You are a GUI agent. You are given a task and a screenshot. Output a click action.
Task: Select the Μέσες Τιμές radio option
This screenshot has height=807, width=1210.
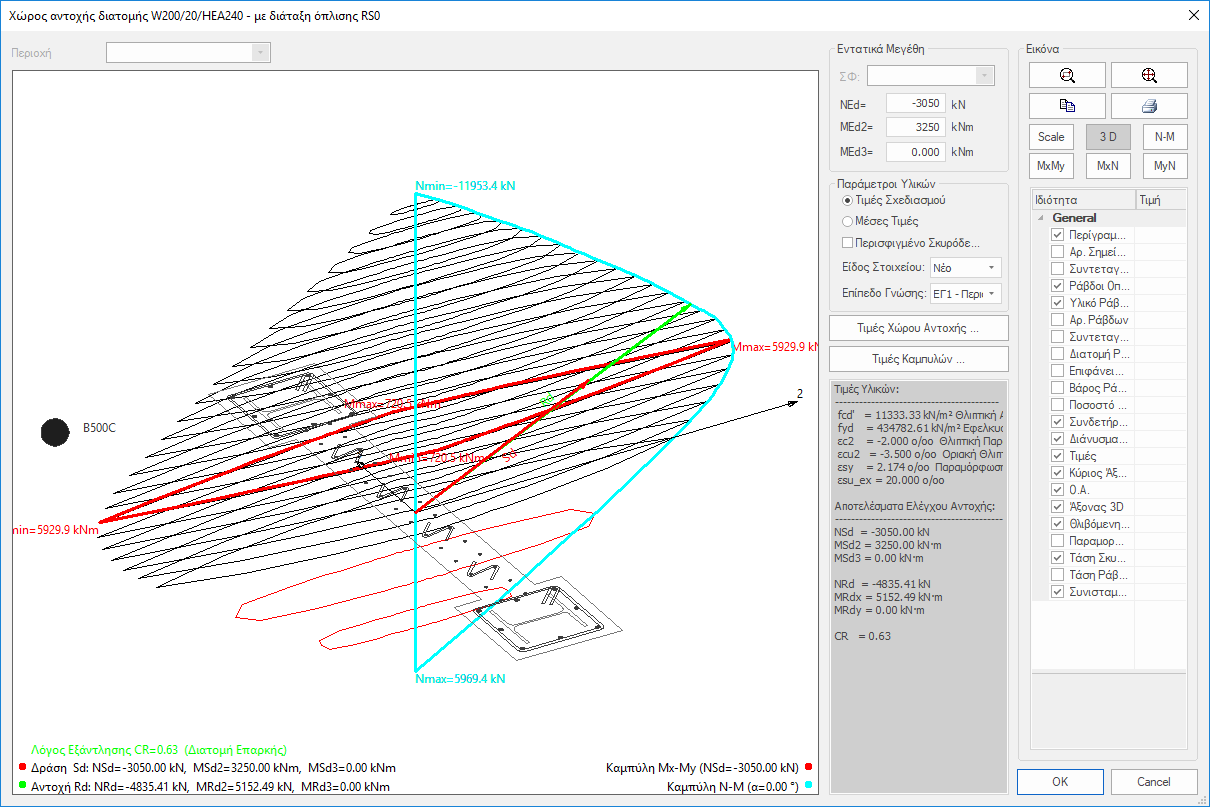[x=848, y=221]
